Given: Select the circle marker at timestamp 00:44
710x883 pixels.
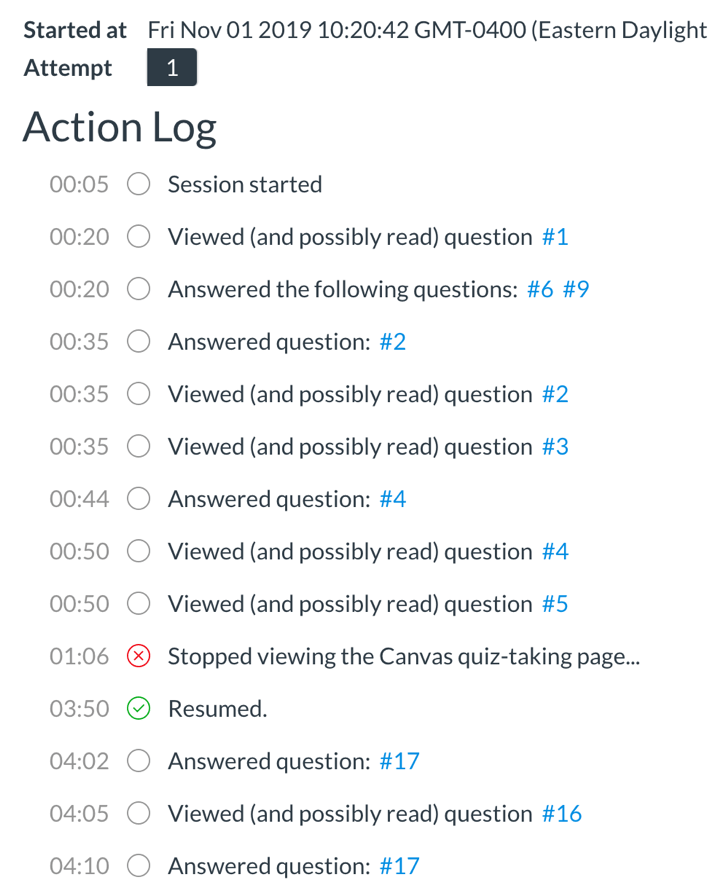Looking at the screenshot, I should click(138, 498).
